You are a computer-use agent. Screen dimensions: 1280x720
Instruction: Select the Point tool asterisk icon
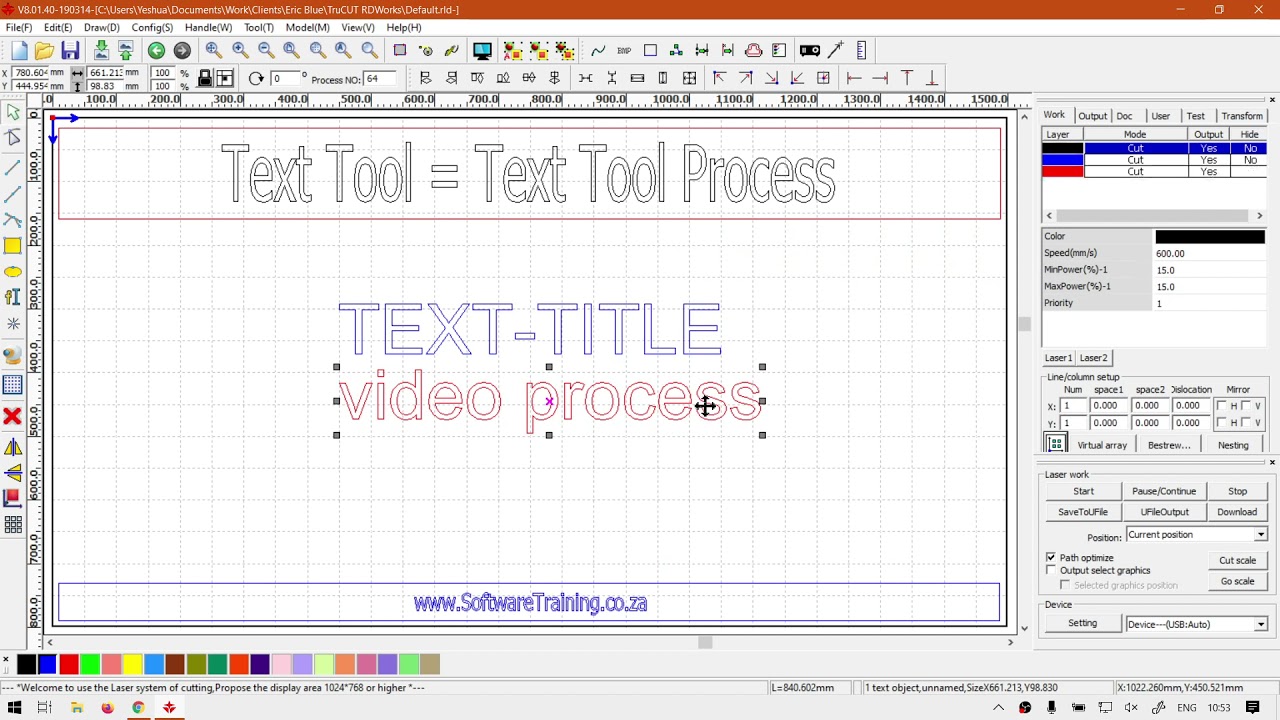tap(13, 324)
